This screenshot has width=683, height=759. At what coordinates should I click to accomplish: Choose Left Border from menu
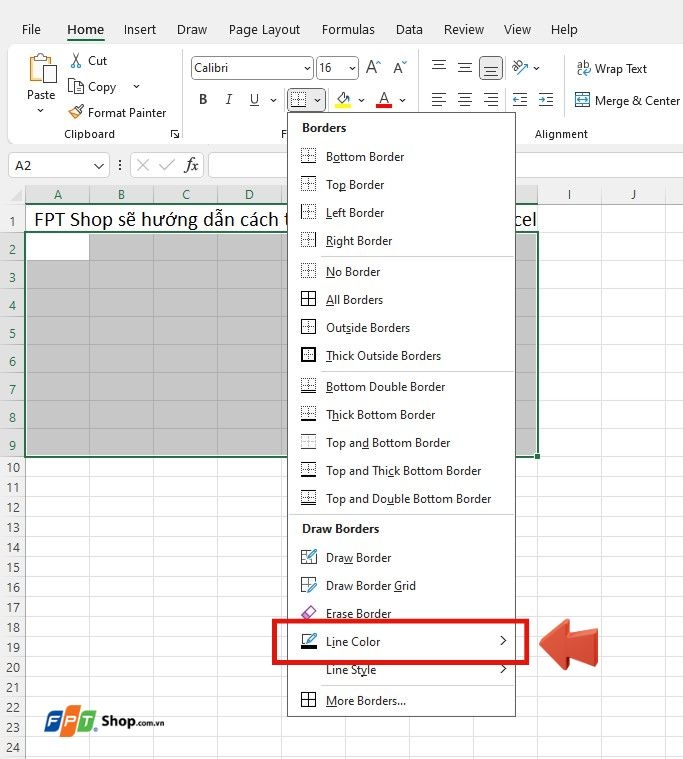(x=401, y=213)
